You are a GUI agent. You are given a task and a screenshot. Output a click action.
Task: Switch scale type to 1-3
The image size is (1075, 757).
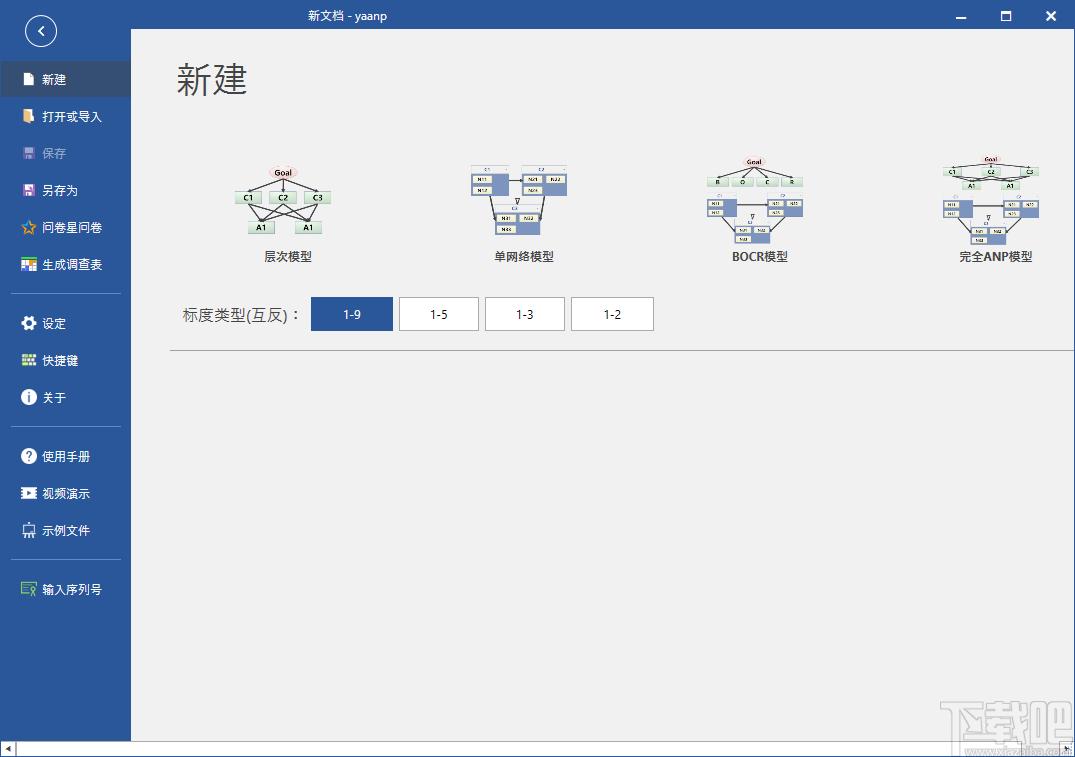click(x=524, y=314)
